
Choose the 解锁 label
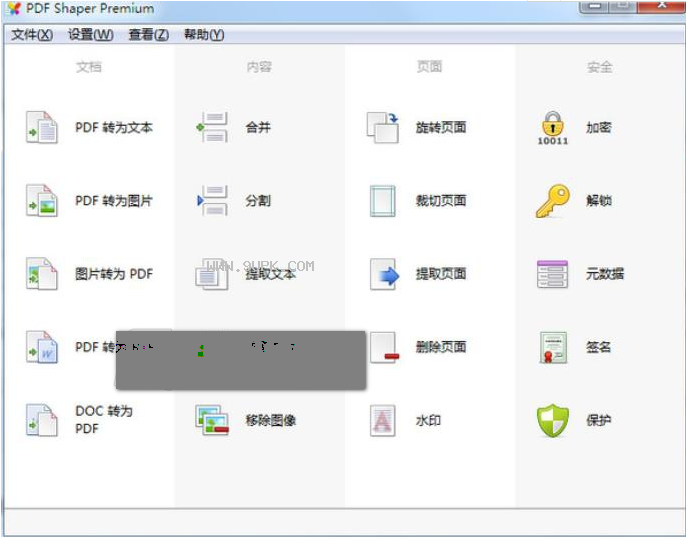coord(598,200)
